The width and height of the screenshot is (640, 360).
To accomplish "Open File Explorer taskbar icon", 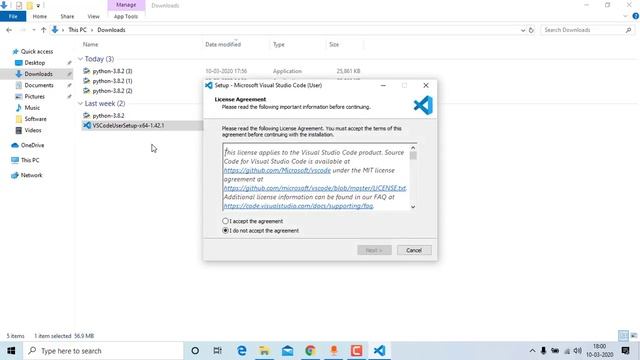I will pos(264,351).
